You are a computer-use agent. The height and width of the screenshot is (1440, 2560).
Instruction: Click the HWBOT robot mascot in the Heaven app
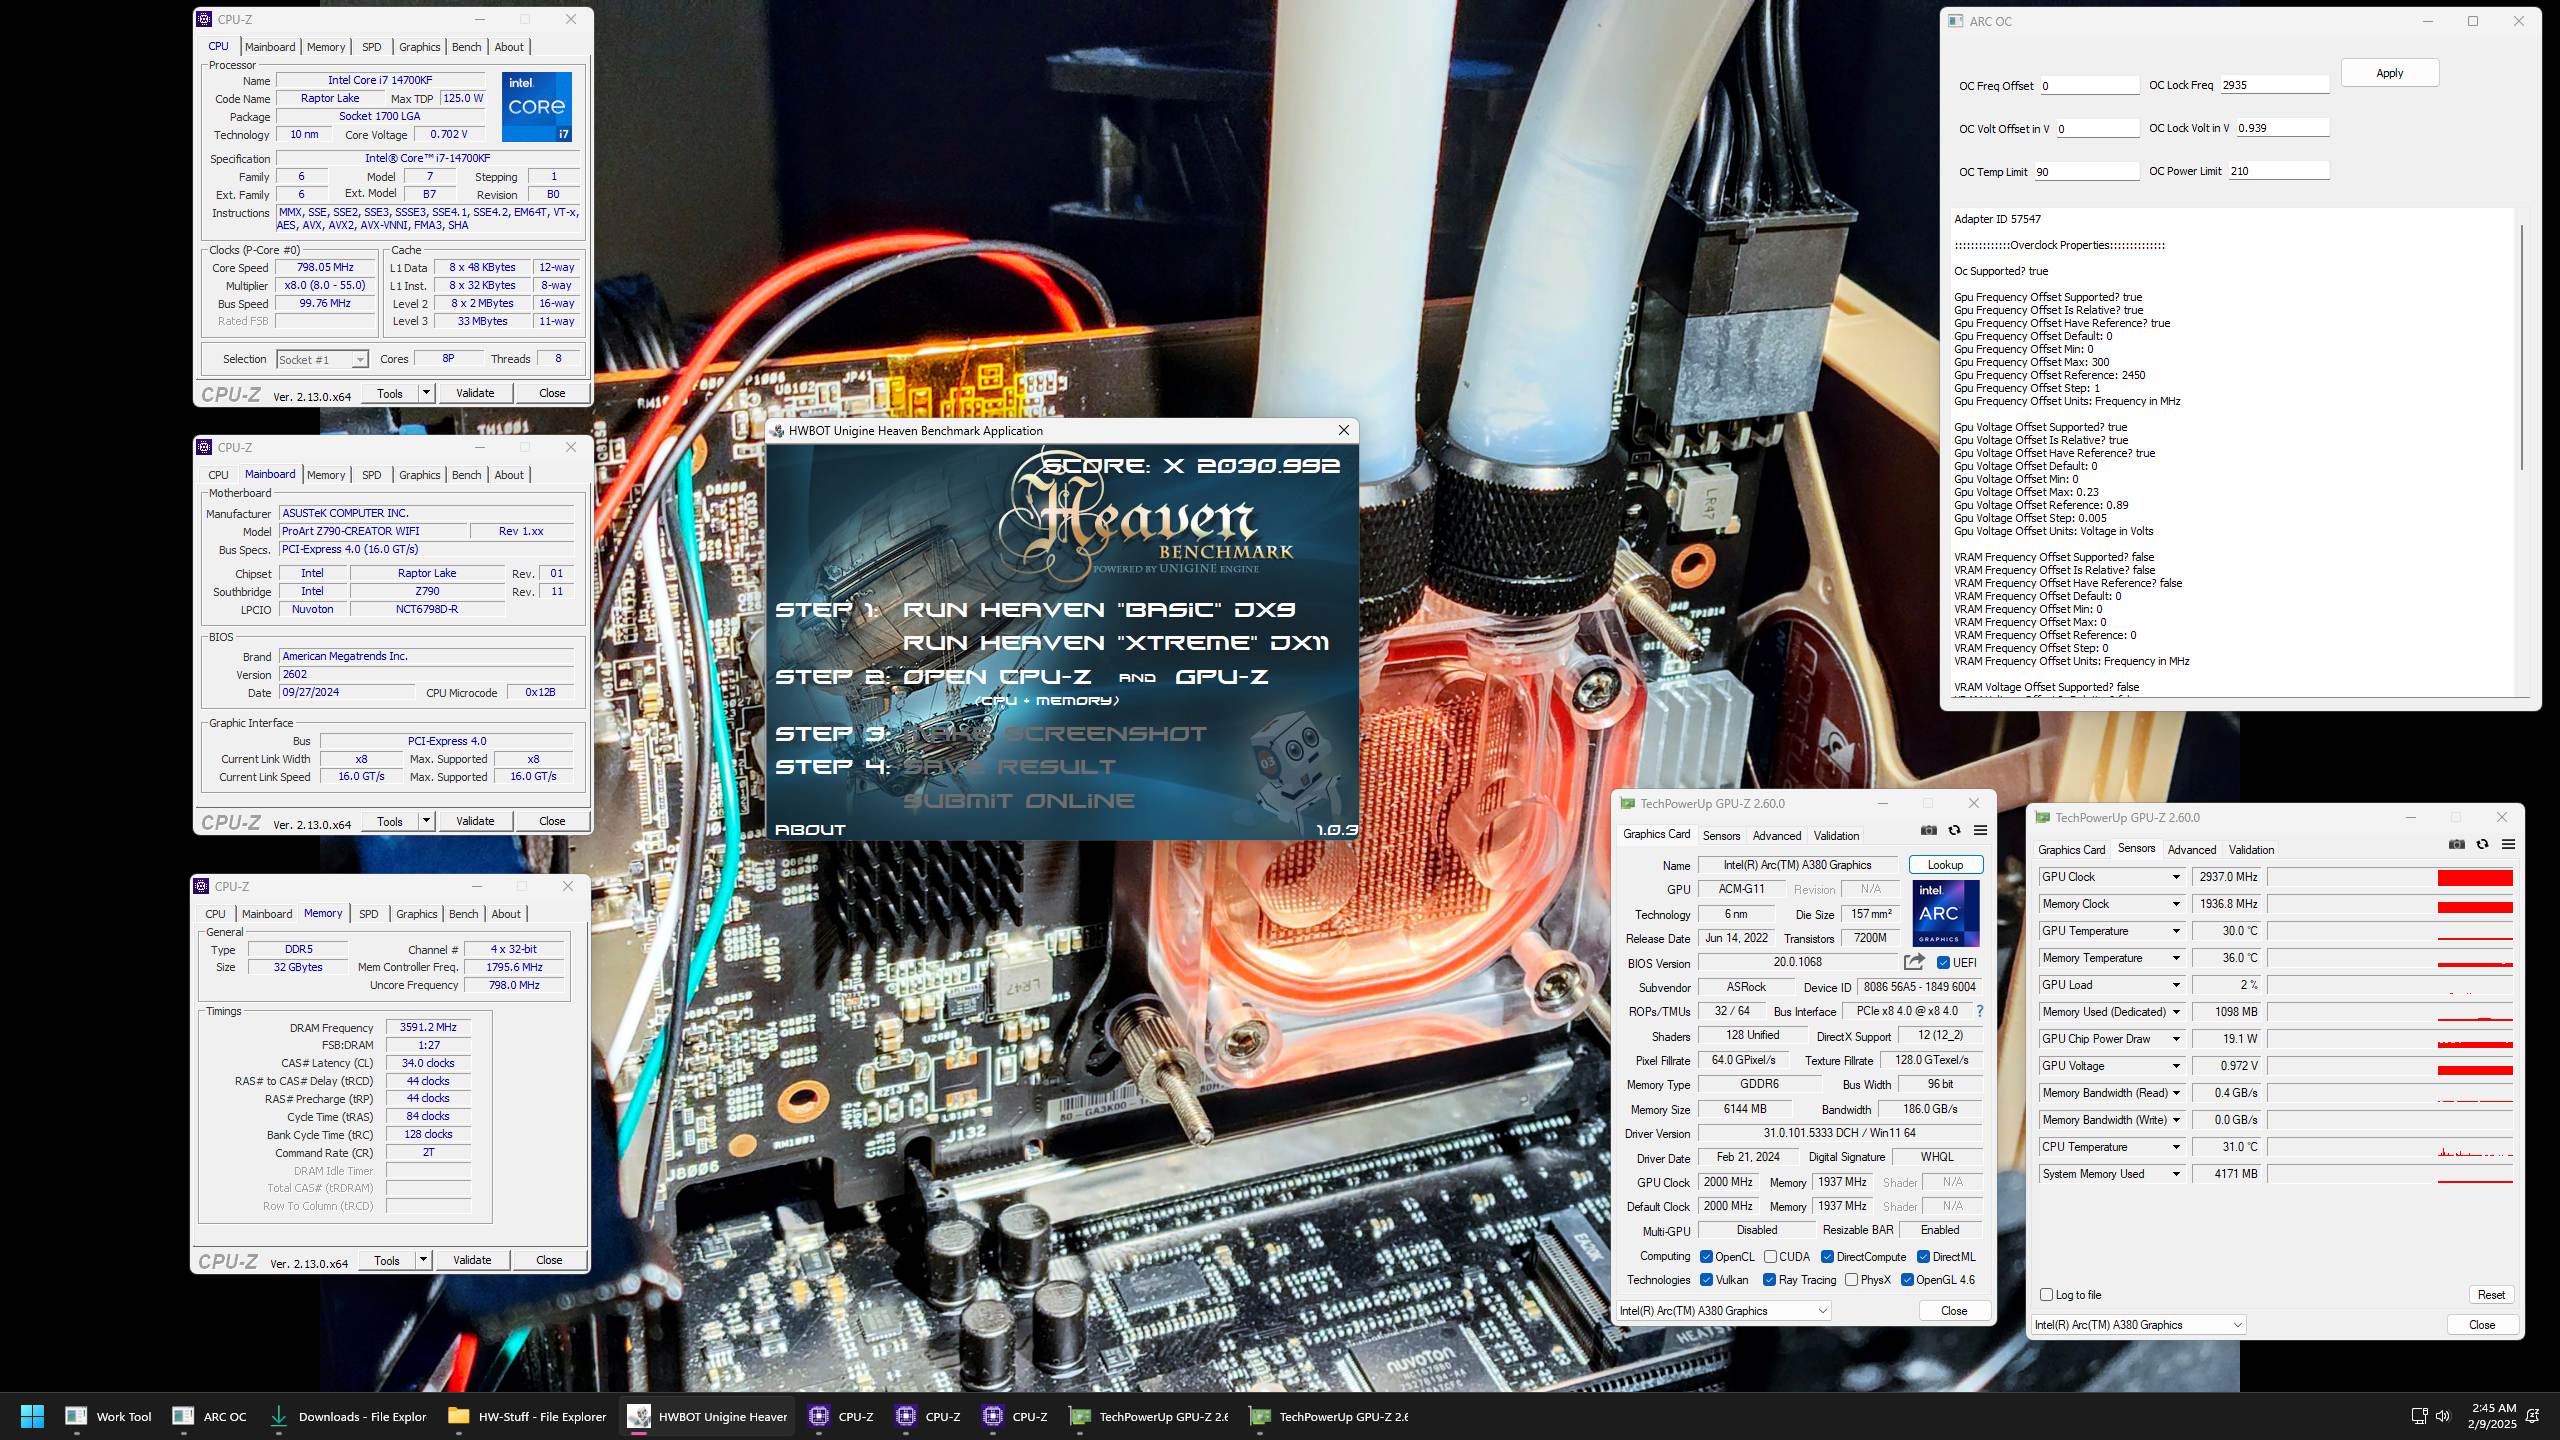coord(1294,772)
